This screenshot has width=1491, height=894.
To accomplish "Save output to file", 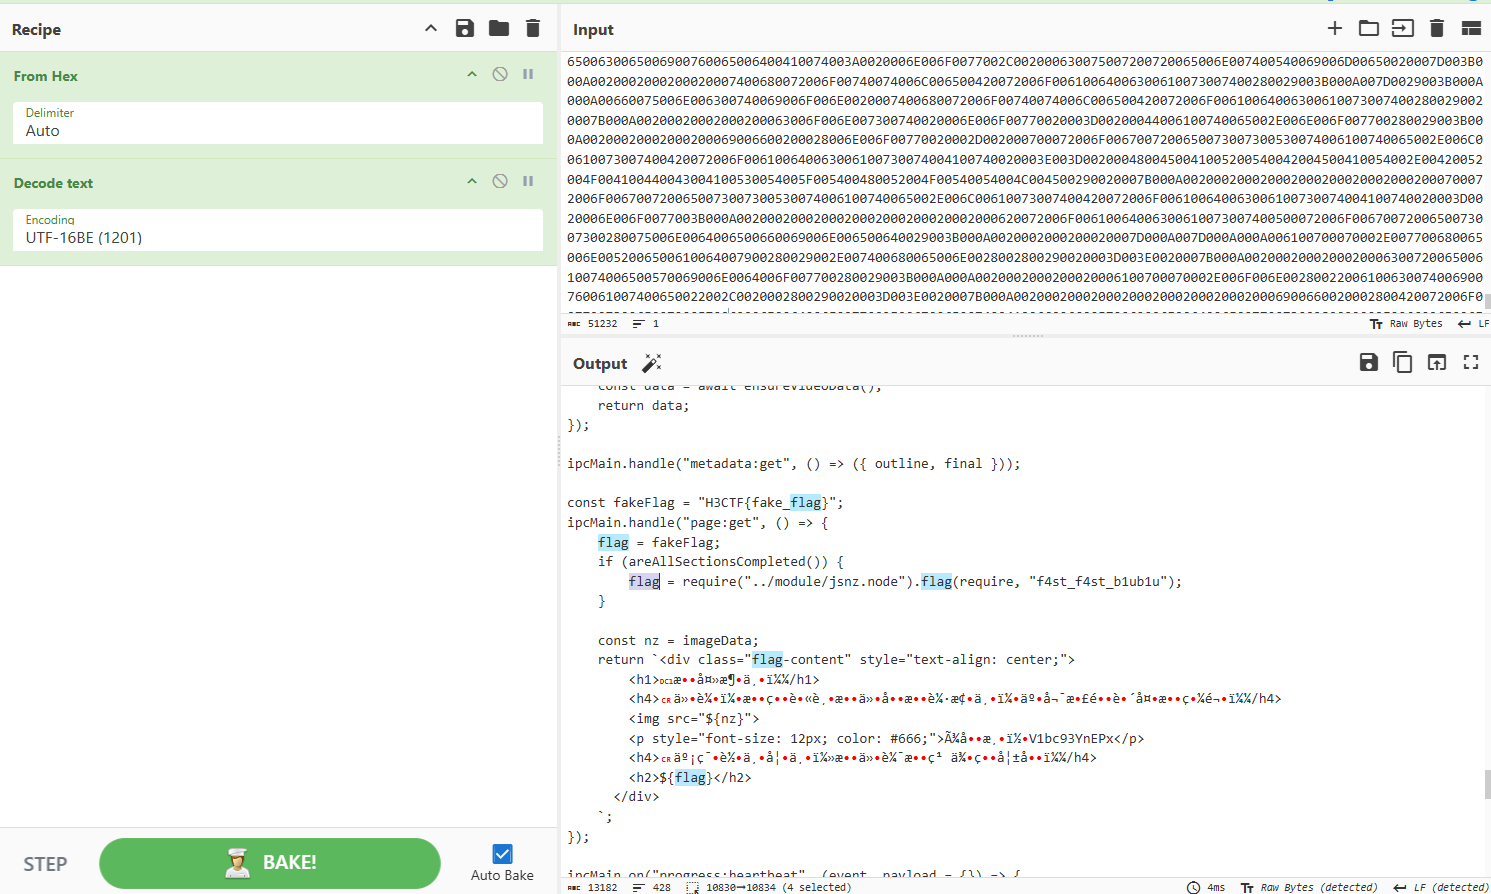I will coord(1369,363).
